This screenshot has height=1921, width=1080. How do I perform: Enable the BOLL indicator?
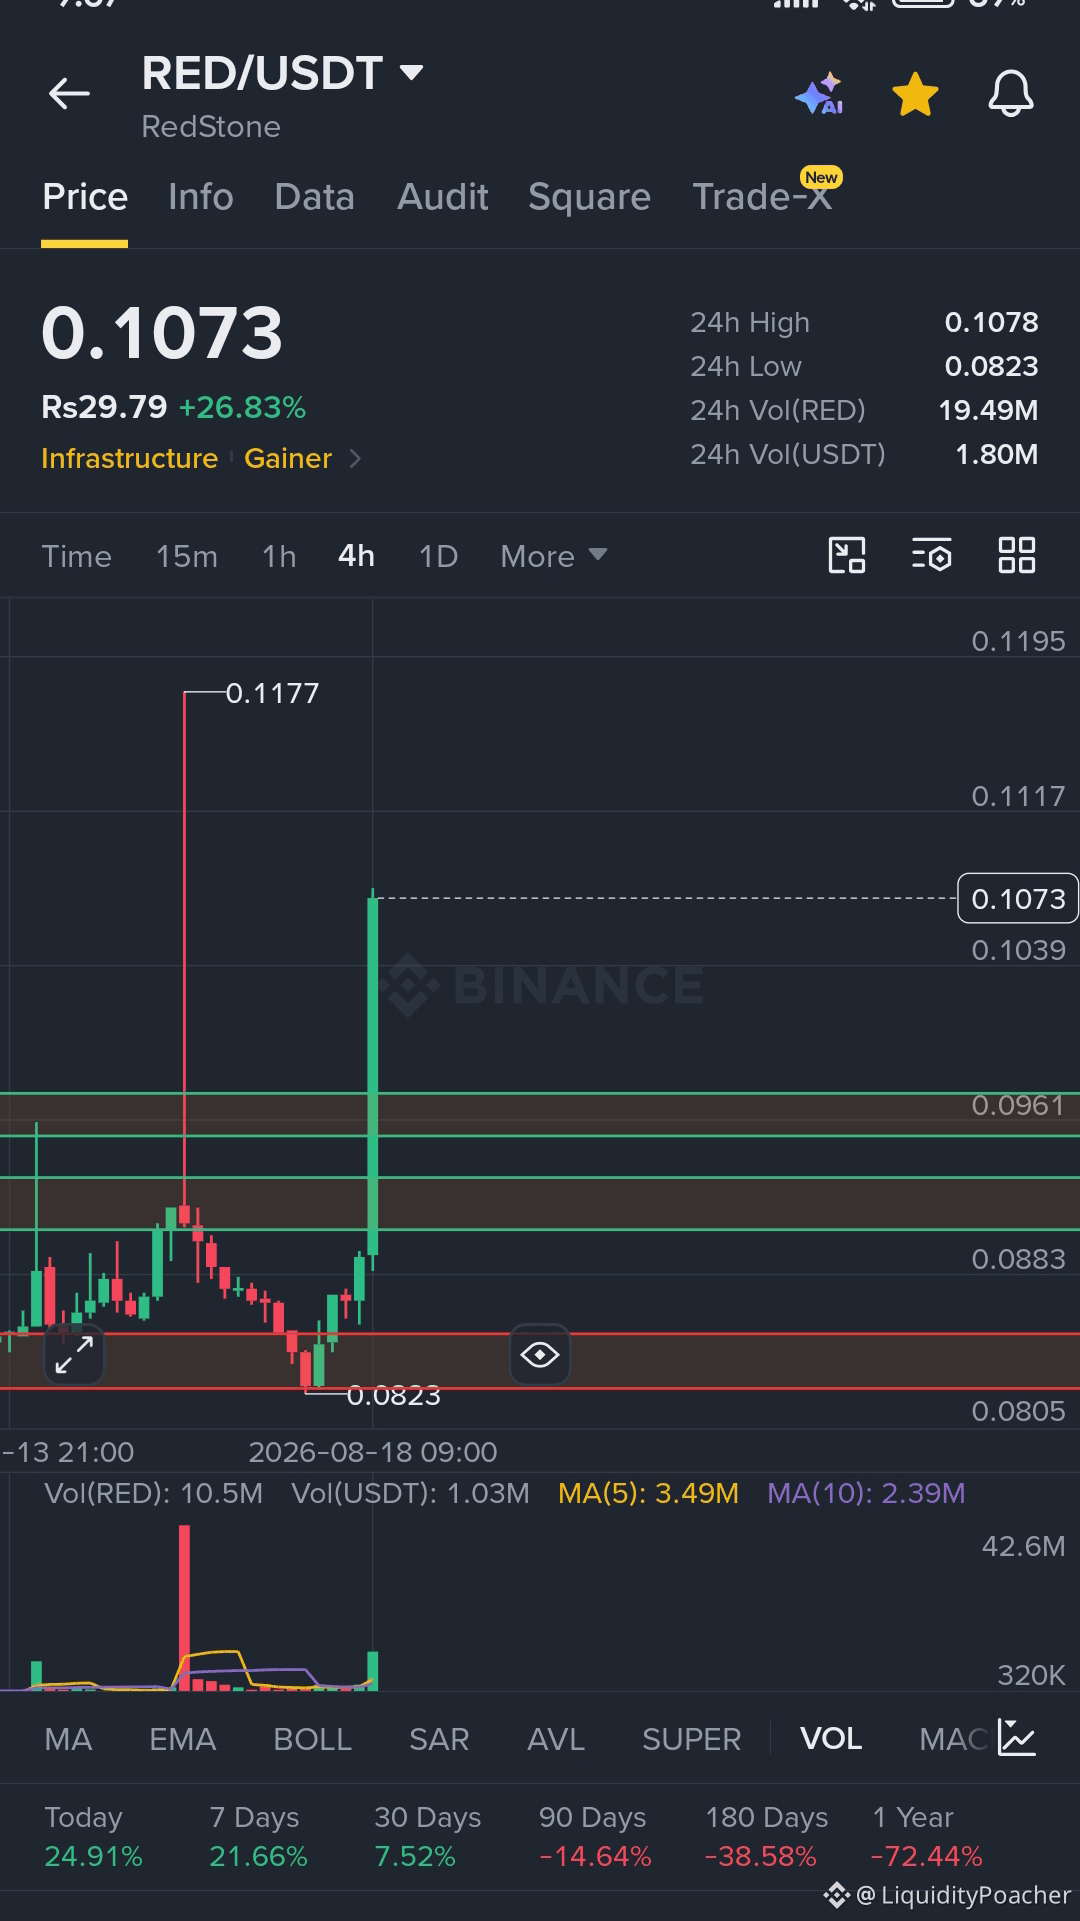click(312, 1739)
